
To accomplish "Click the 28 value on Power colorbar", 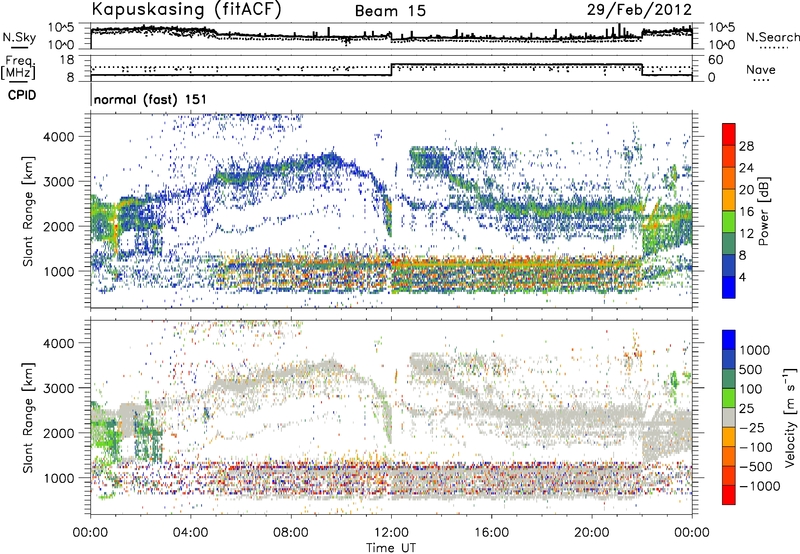I will point(746,146).
